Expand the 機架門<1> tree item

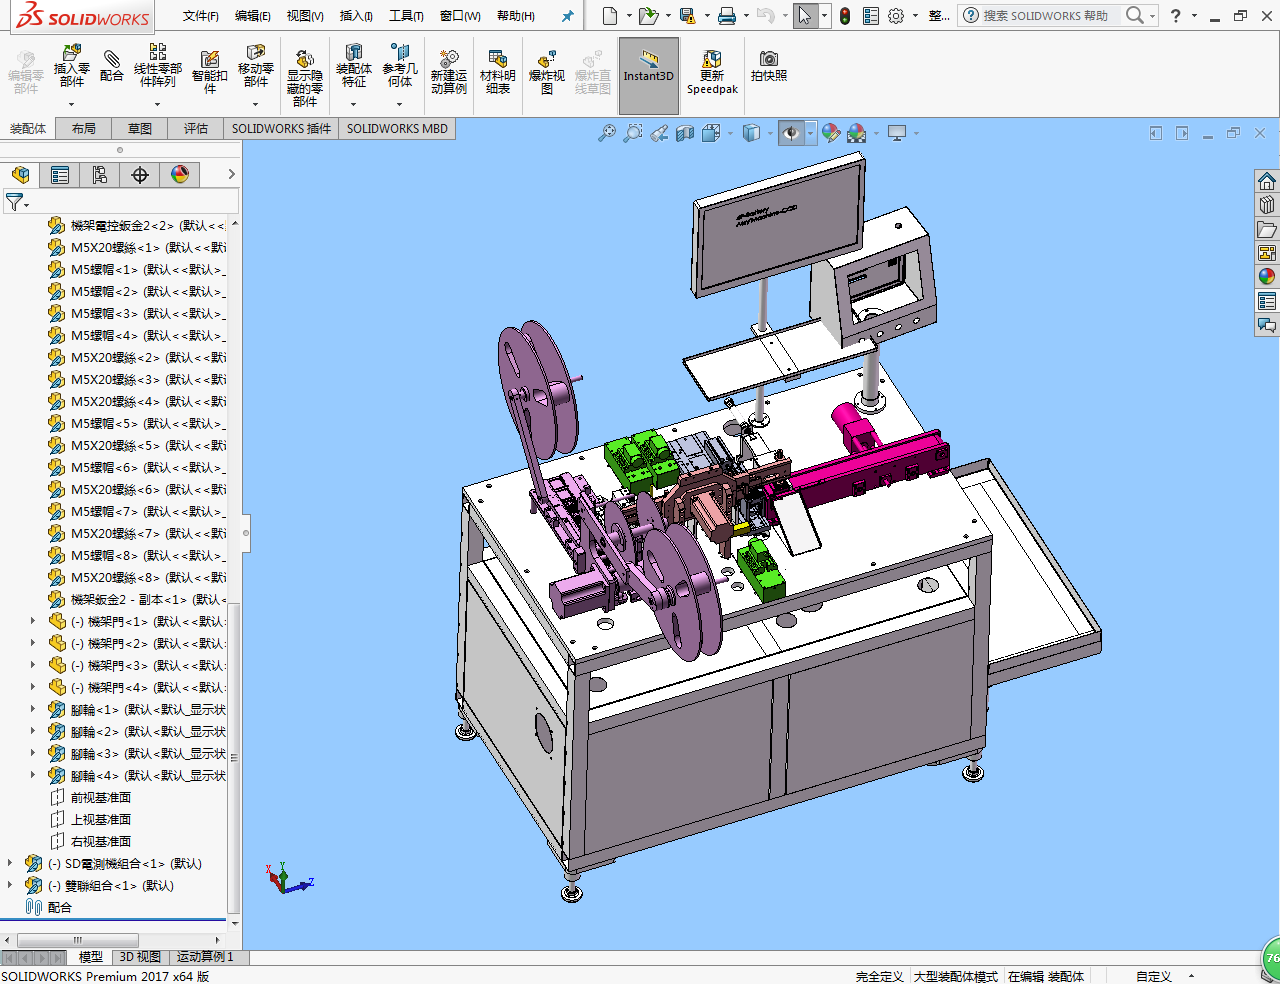click(x=33, y=621)
